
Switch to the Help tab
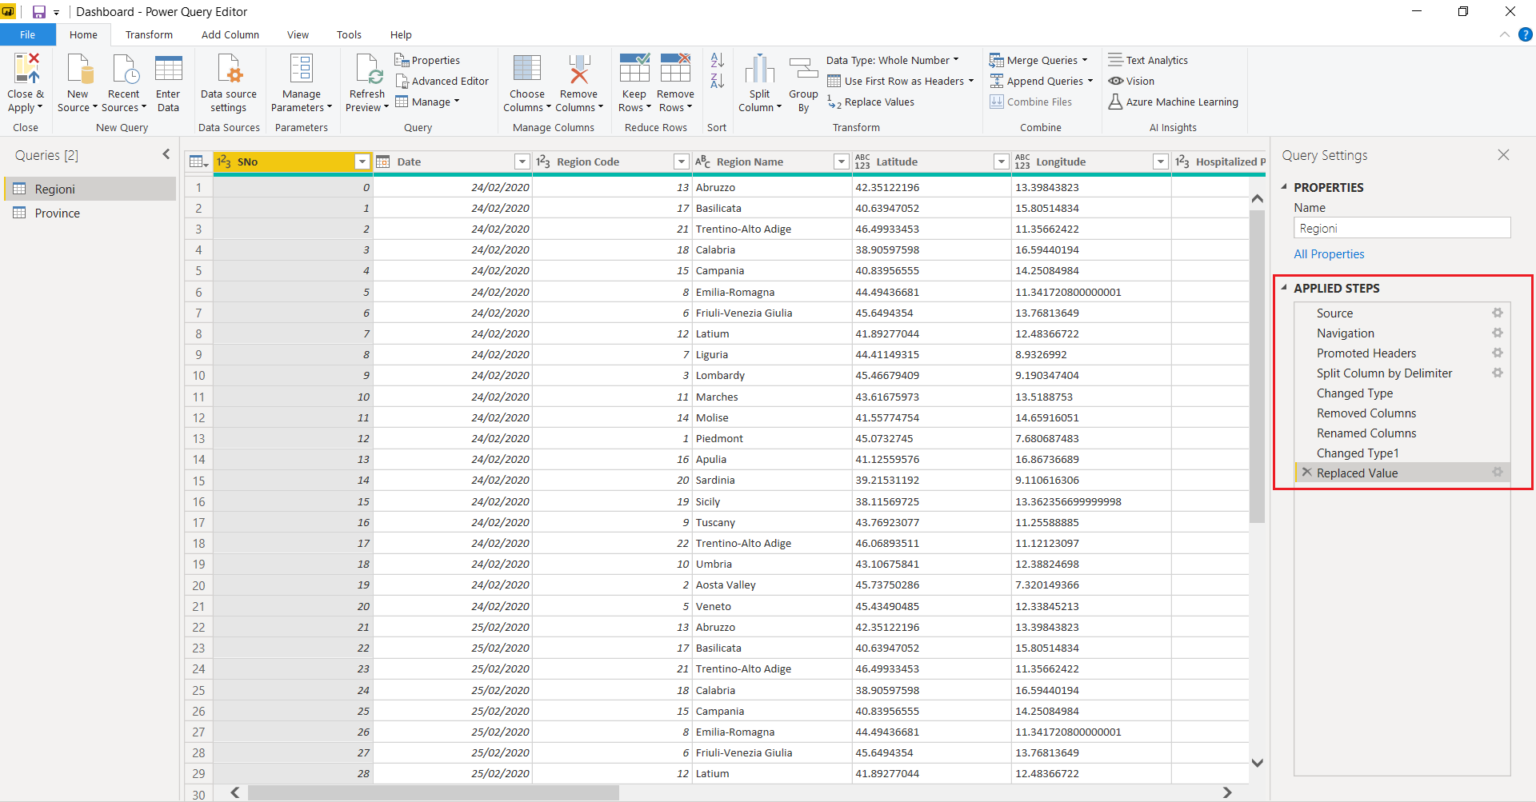[x=401, y=34]
